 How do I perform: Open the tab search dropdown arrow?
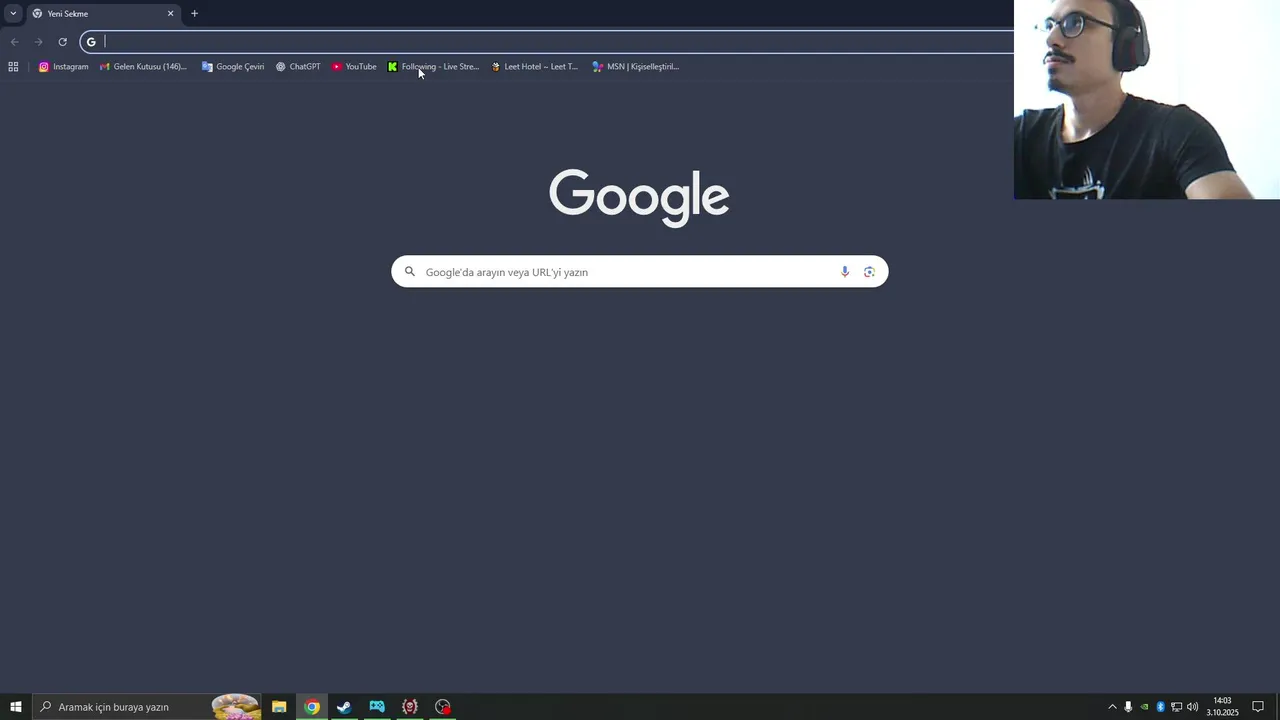click(13, 14)
